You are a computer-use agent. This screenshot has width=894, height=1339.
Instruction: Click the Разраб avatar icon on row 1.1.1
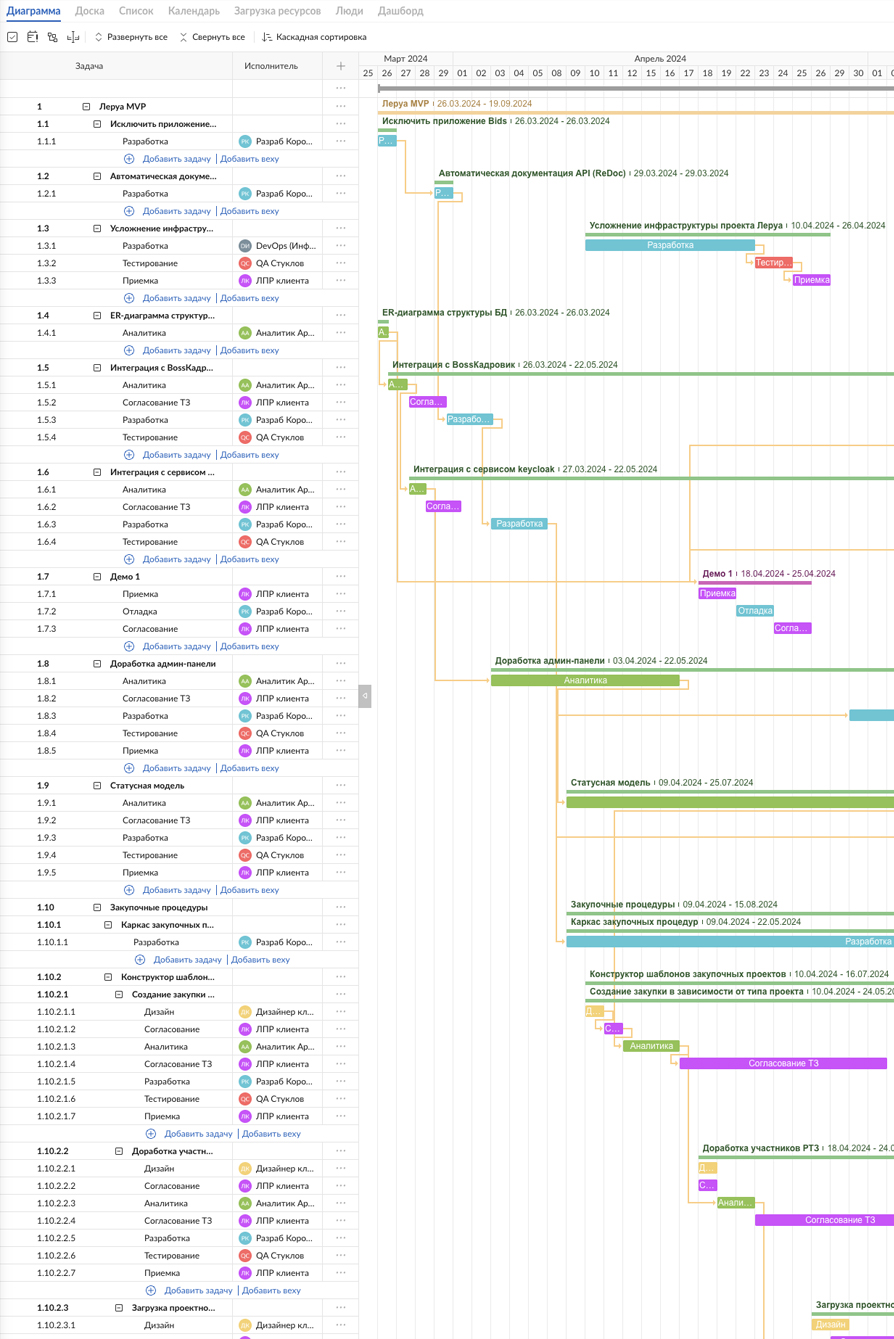click(245, 141)
